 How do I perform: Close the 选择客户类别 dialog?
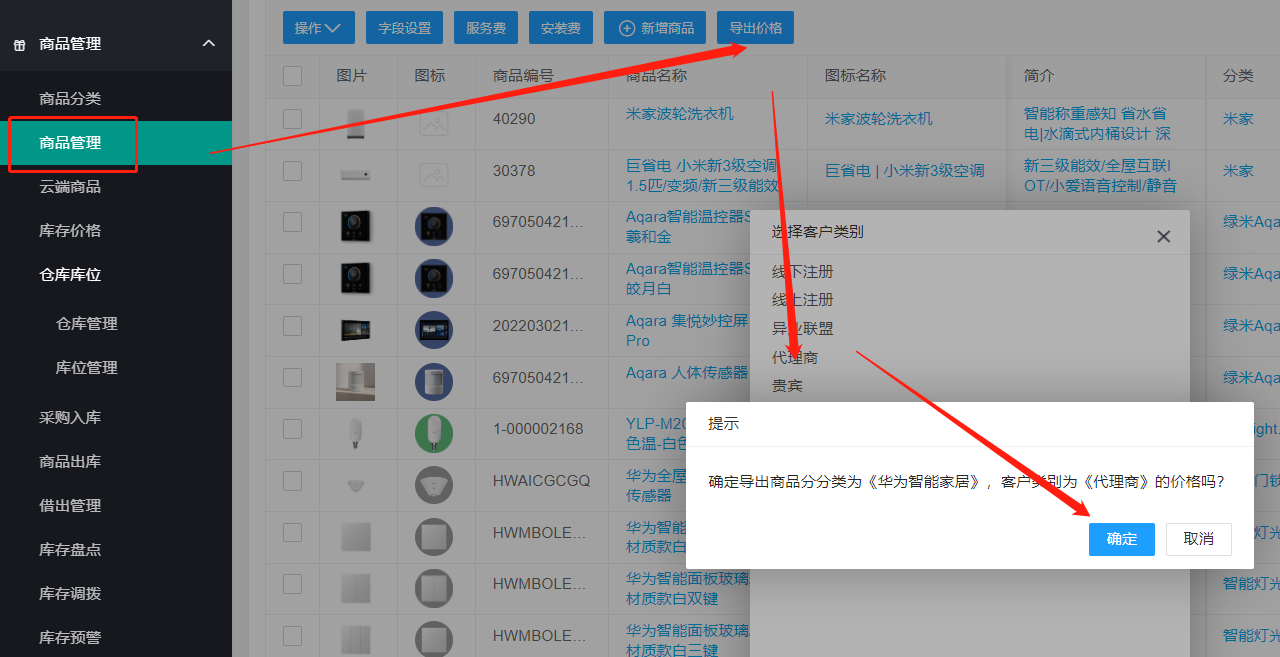(x=1163, y=237)
